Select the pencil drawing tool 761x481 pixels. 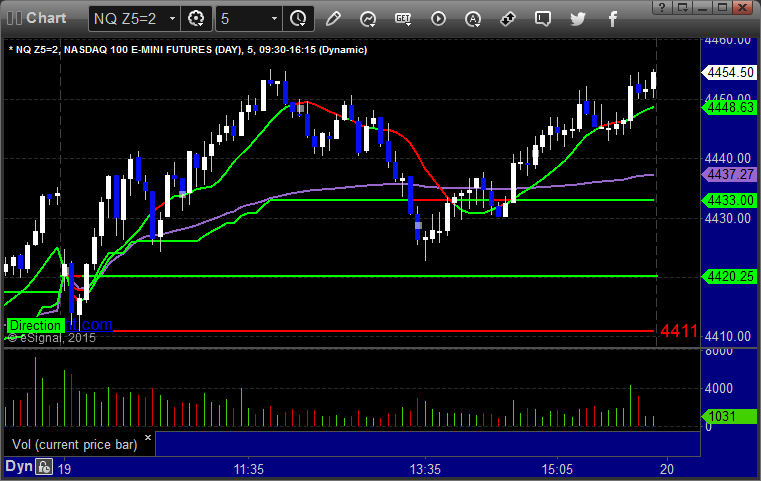click(x=333, y=19)
